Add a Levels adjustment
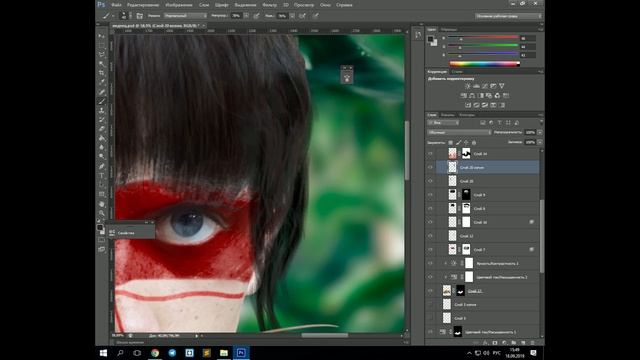Viewport: 640px width, 360px height. [x=476, y=86]
